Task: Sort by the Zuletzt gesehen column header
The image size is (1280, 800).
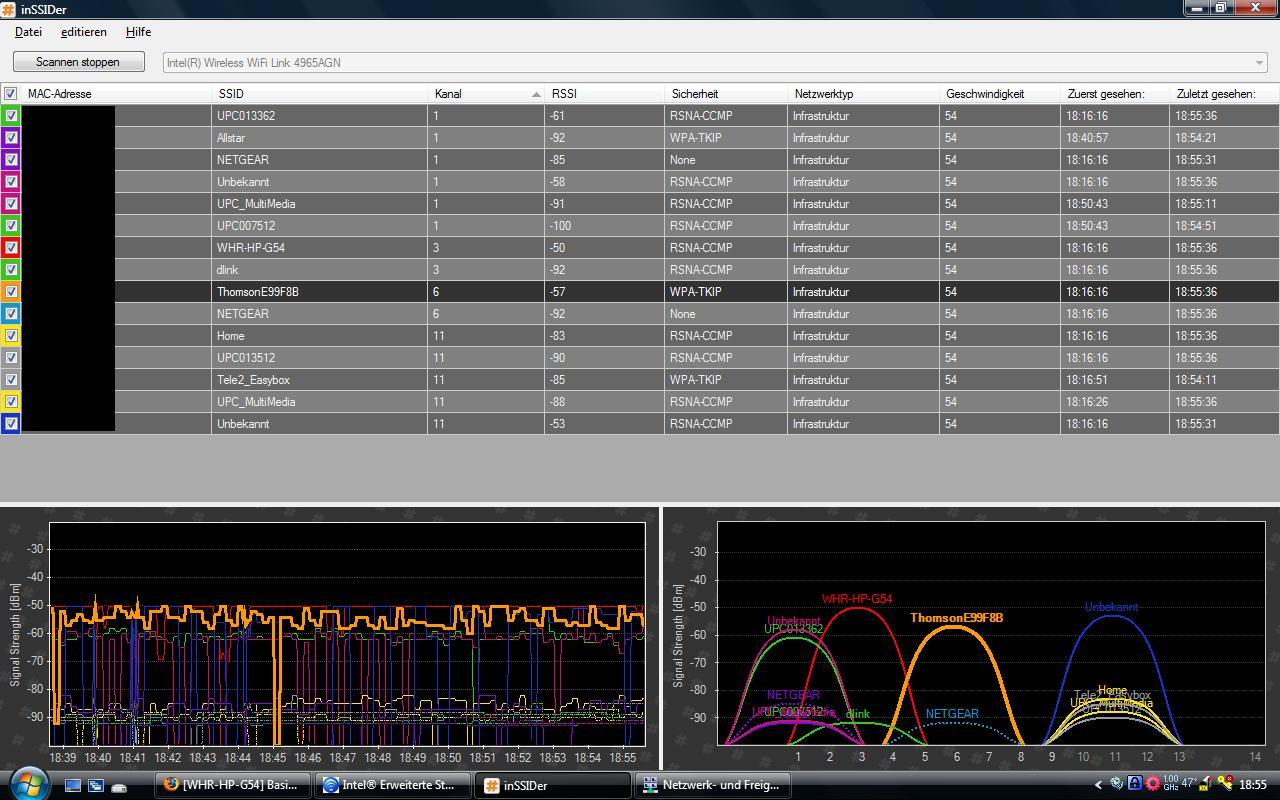Action: tap(1223, 93)
